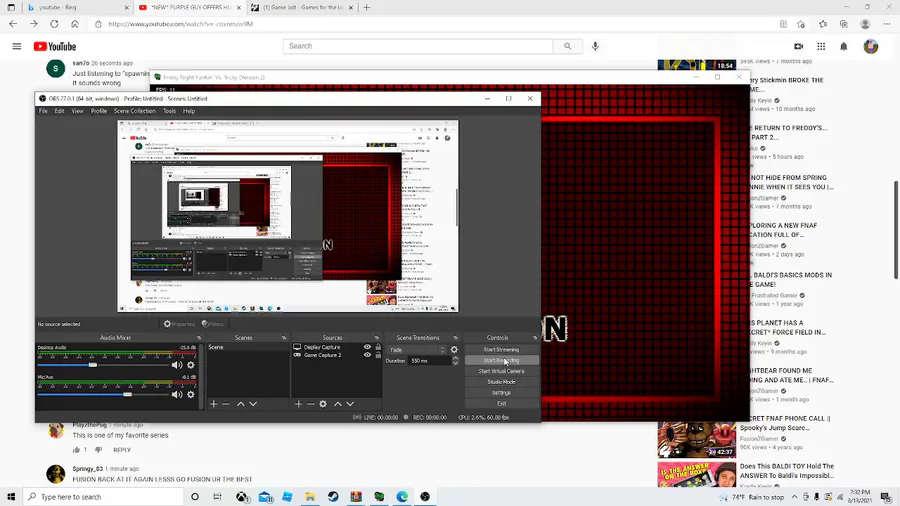Hide Display Capture with eye icon
Screen dimensions: 900x506
[x=367, y=347]
